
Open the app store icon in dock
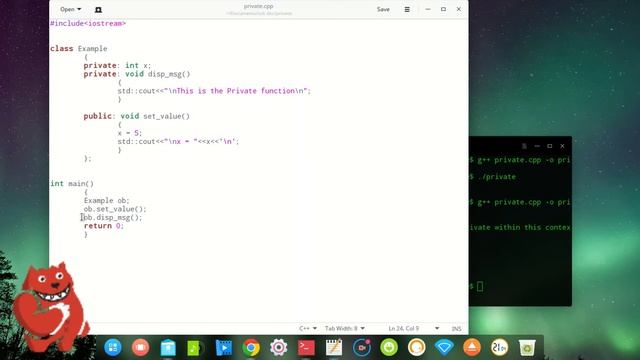168,348
